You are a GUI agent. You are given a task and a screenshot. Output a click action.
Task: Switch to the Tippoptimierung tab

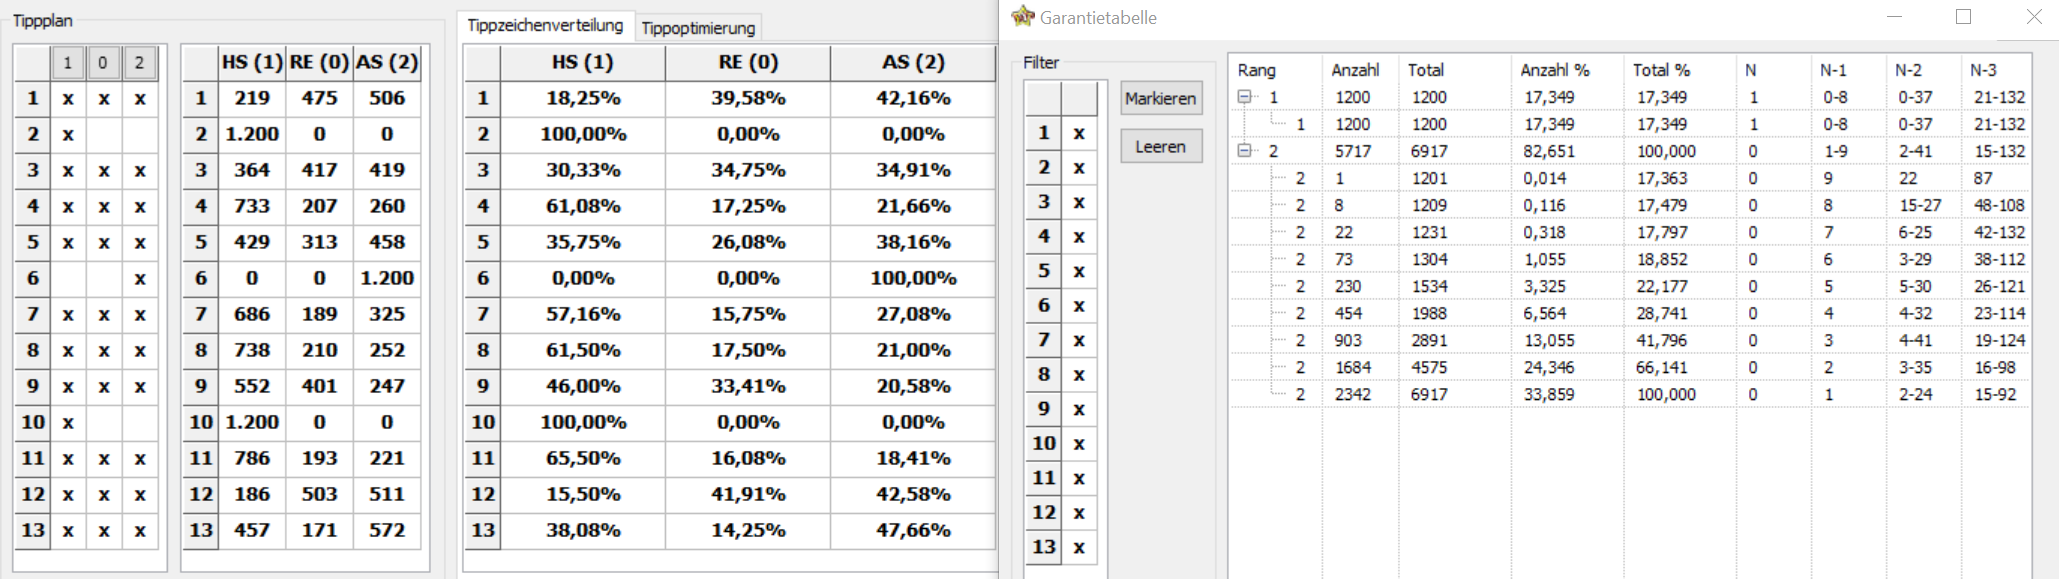pyautogui.click(x=698, y=27)
